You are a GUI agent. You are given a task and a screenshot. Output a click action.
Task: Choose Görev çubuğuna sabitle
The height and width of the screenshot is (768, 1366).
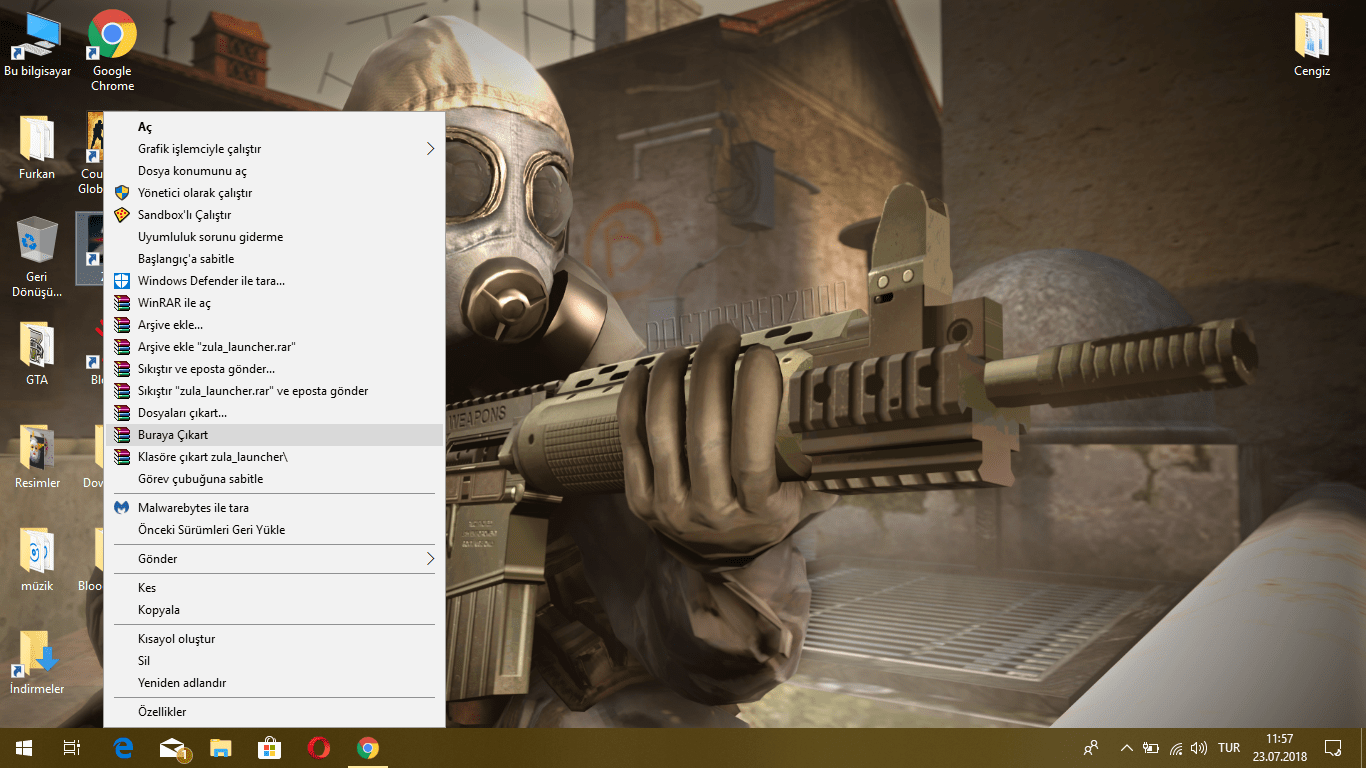click(274, 479)
